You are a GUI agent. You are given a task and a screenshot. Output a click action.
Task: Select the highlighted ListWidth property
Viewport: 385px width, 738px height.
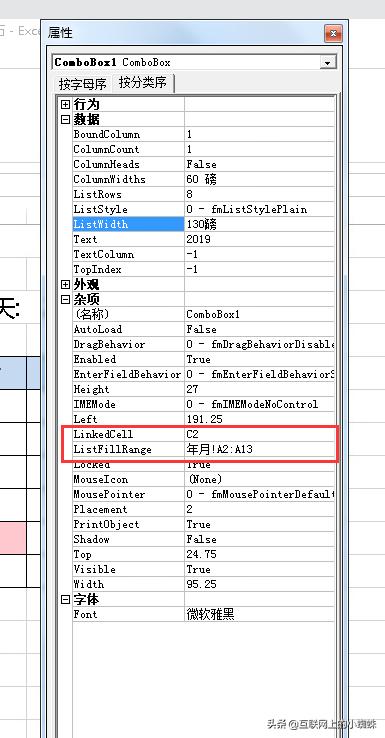point(128,225)
